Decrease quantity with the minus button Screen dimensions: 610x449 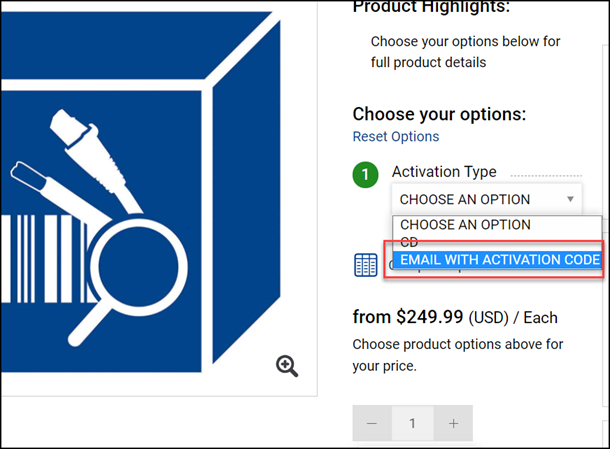372,424
